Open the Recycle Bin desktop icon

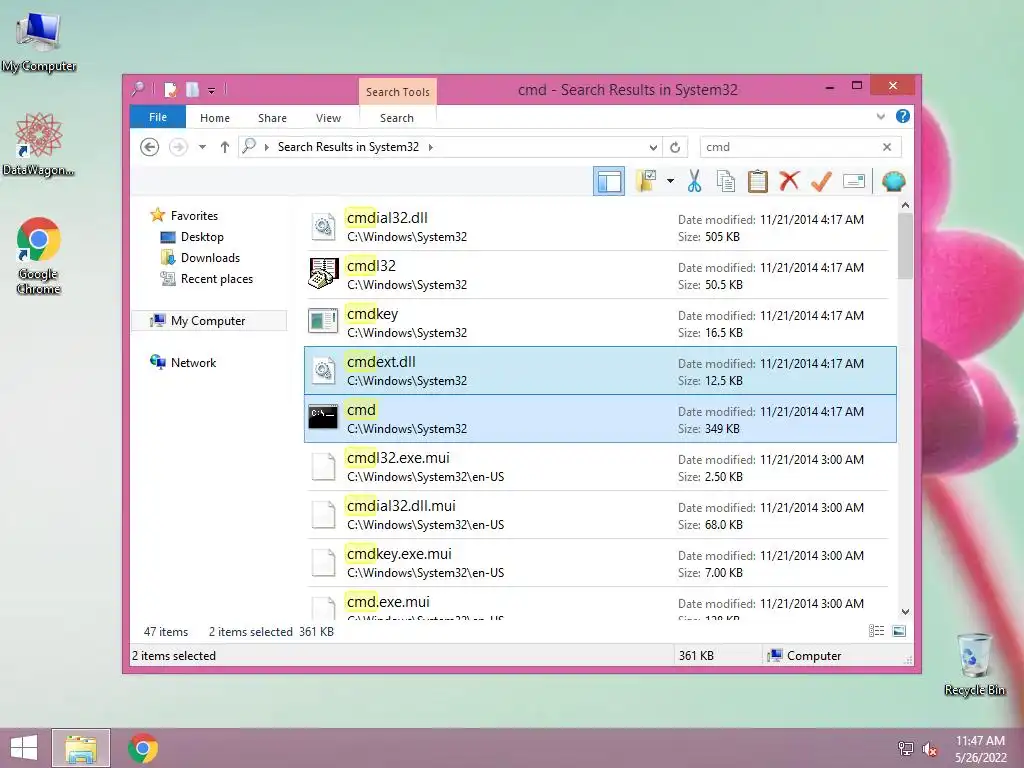pyautogui.click(x=974, y=664)
